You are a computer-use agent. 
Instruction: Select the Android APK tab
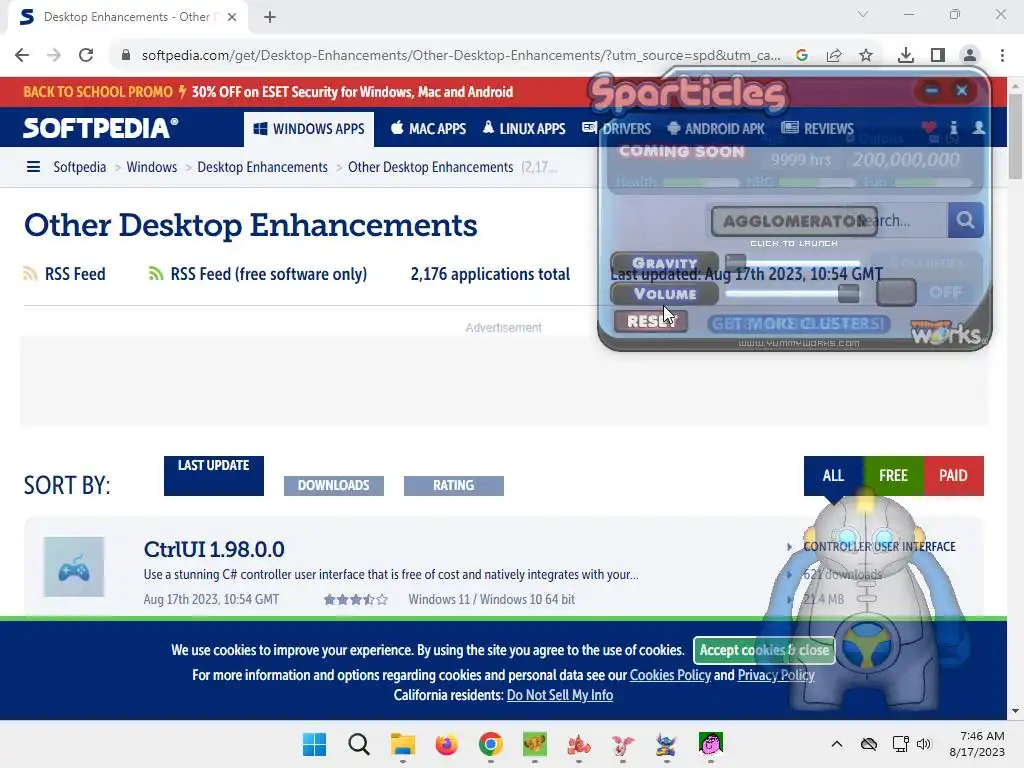click(716, 129)
